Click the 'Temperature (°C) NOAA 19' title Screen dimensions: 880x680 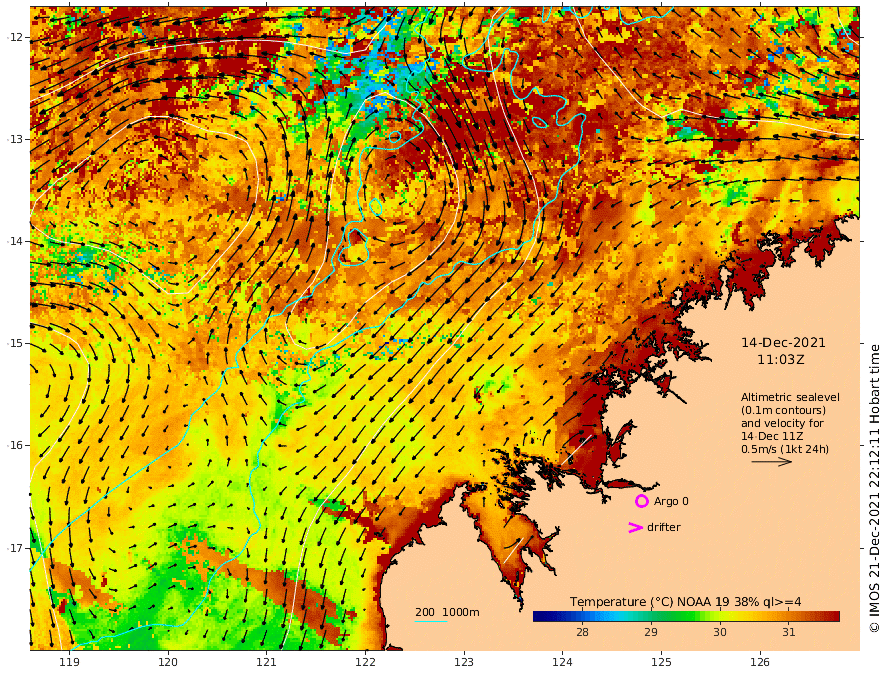649,602
